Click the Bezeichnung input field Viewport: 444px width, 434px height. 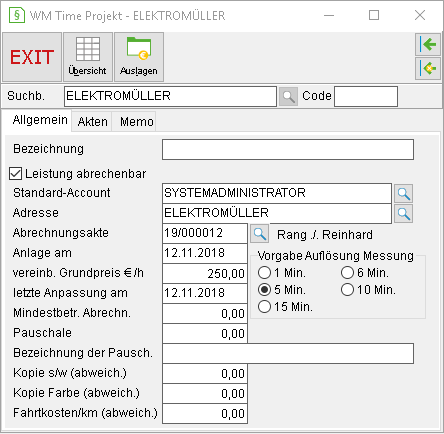288,150
